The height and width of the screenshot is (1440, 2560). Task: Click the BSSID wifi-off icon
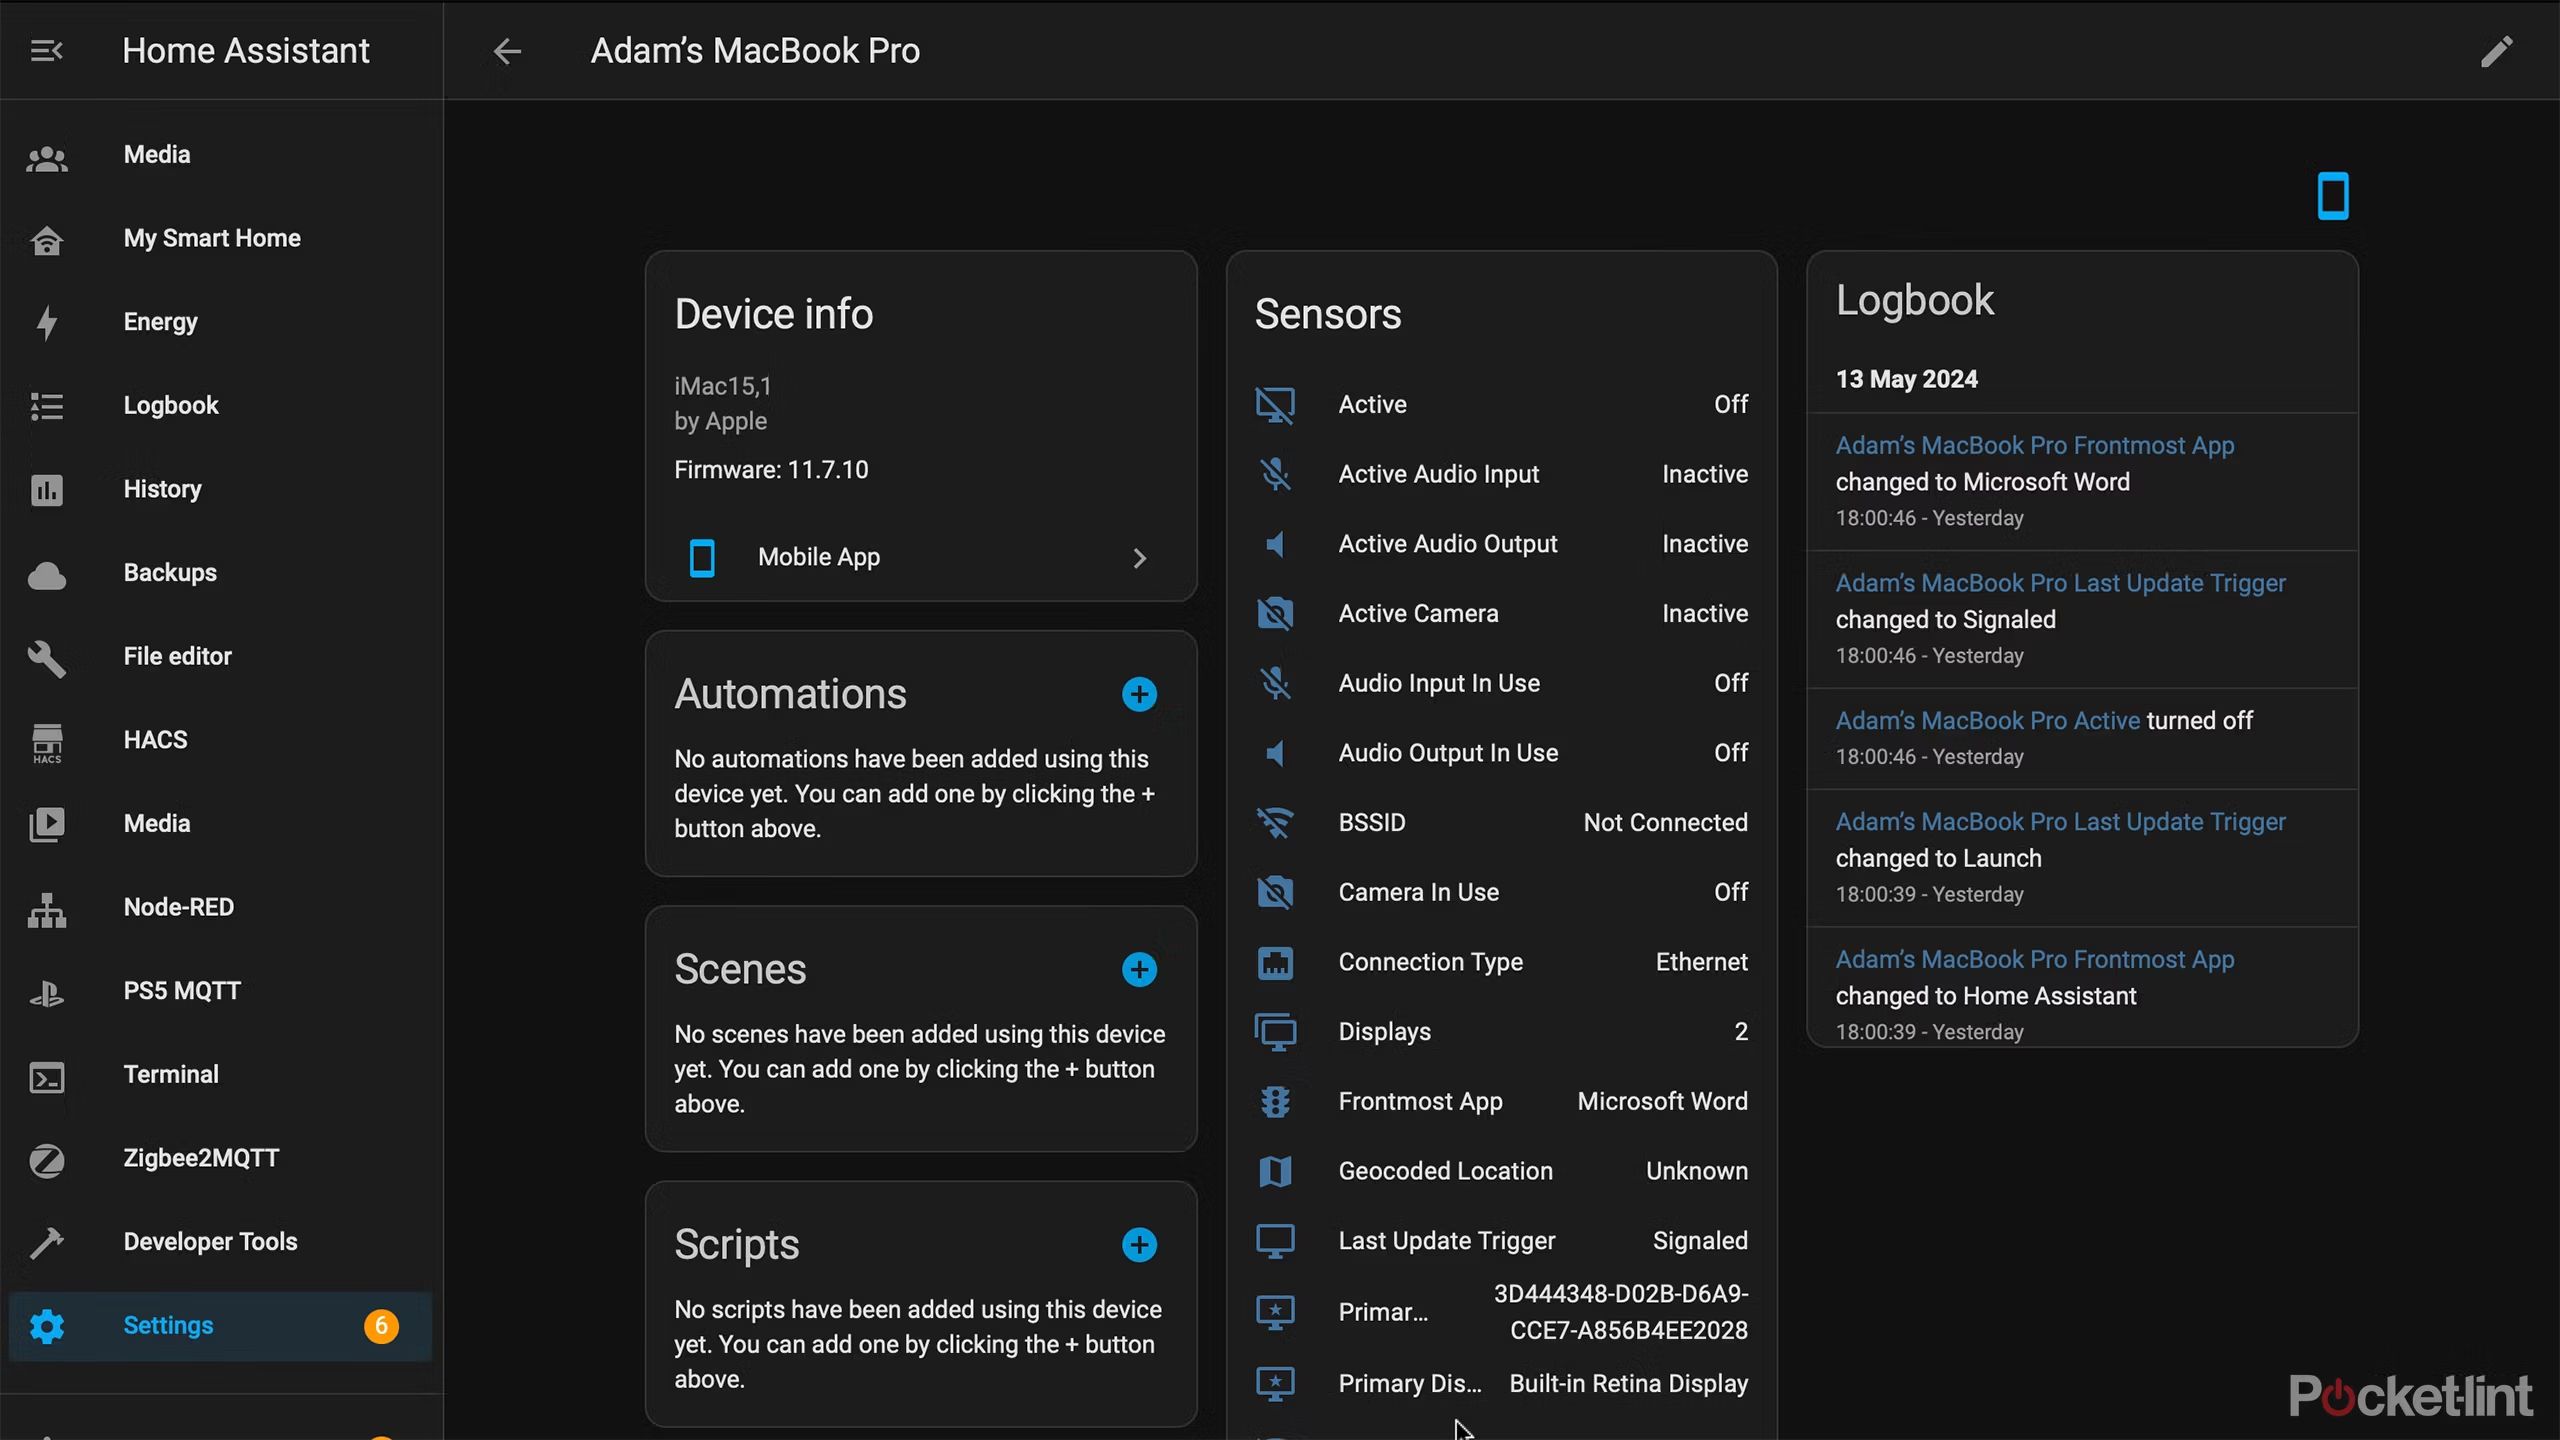(x=1275, y=823)
